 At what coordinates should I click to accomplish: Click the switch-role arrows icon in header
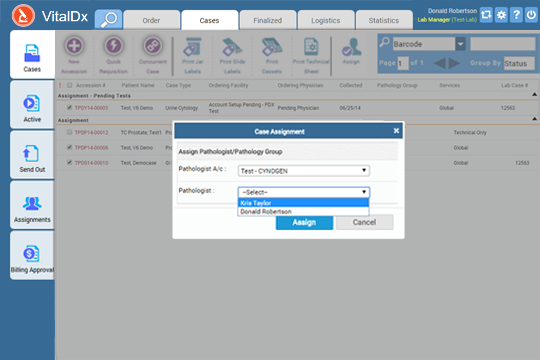pyautogui.click(x=486, y=15)
